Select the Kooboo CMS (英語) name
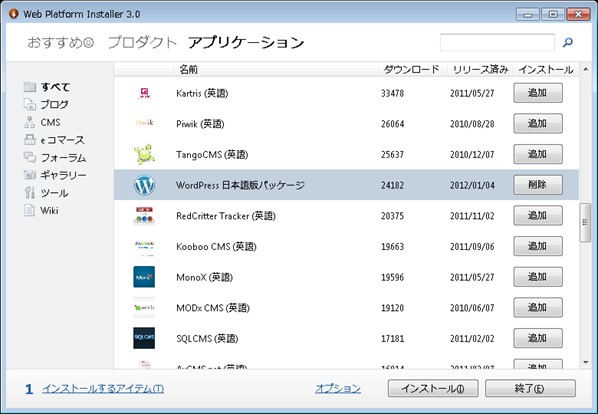Image resolution: width=598 pixels, height=414 pixels. (216, 247)
